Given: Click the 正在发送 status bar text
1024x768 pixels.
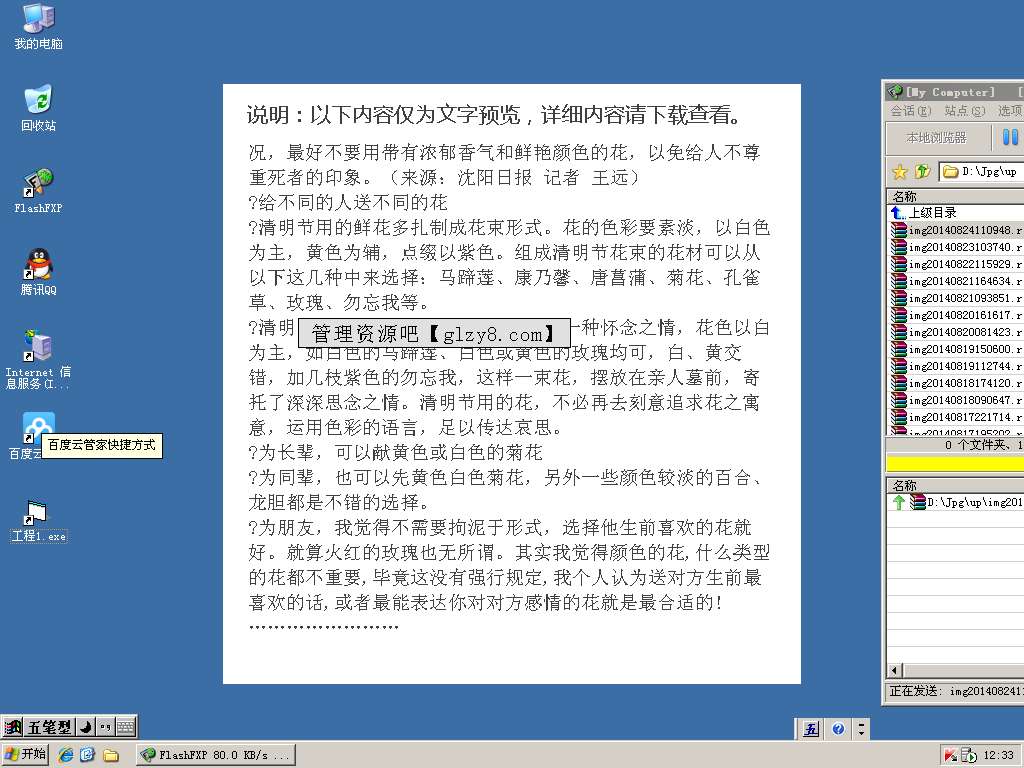Looking at the screenshot, I should 955,692.
